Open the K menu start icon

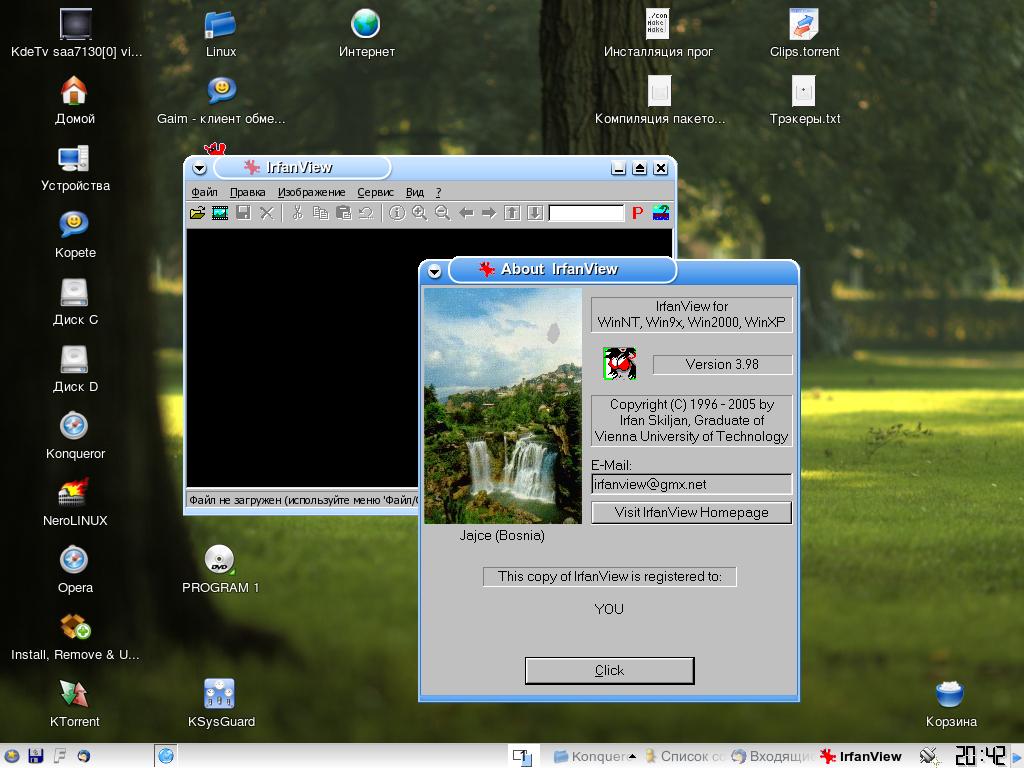pyautogui.click(x=11, y=756)
